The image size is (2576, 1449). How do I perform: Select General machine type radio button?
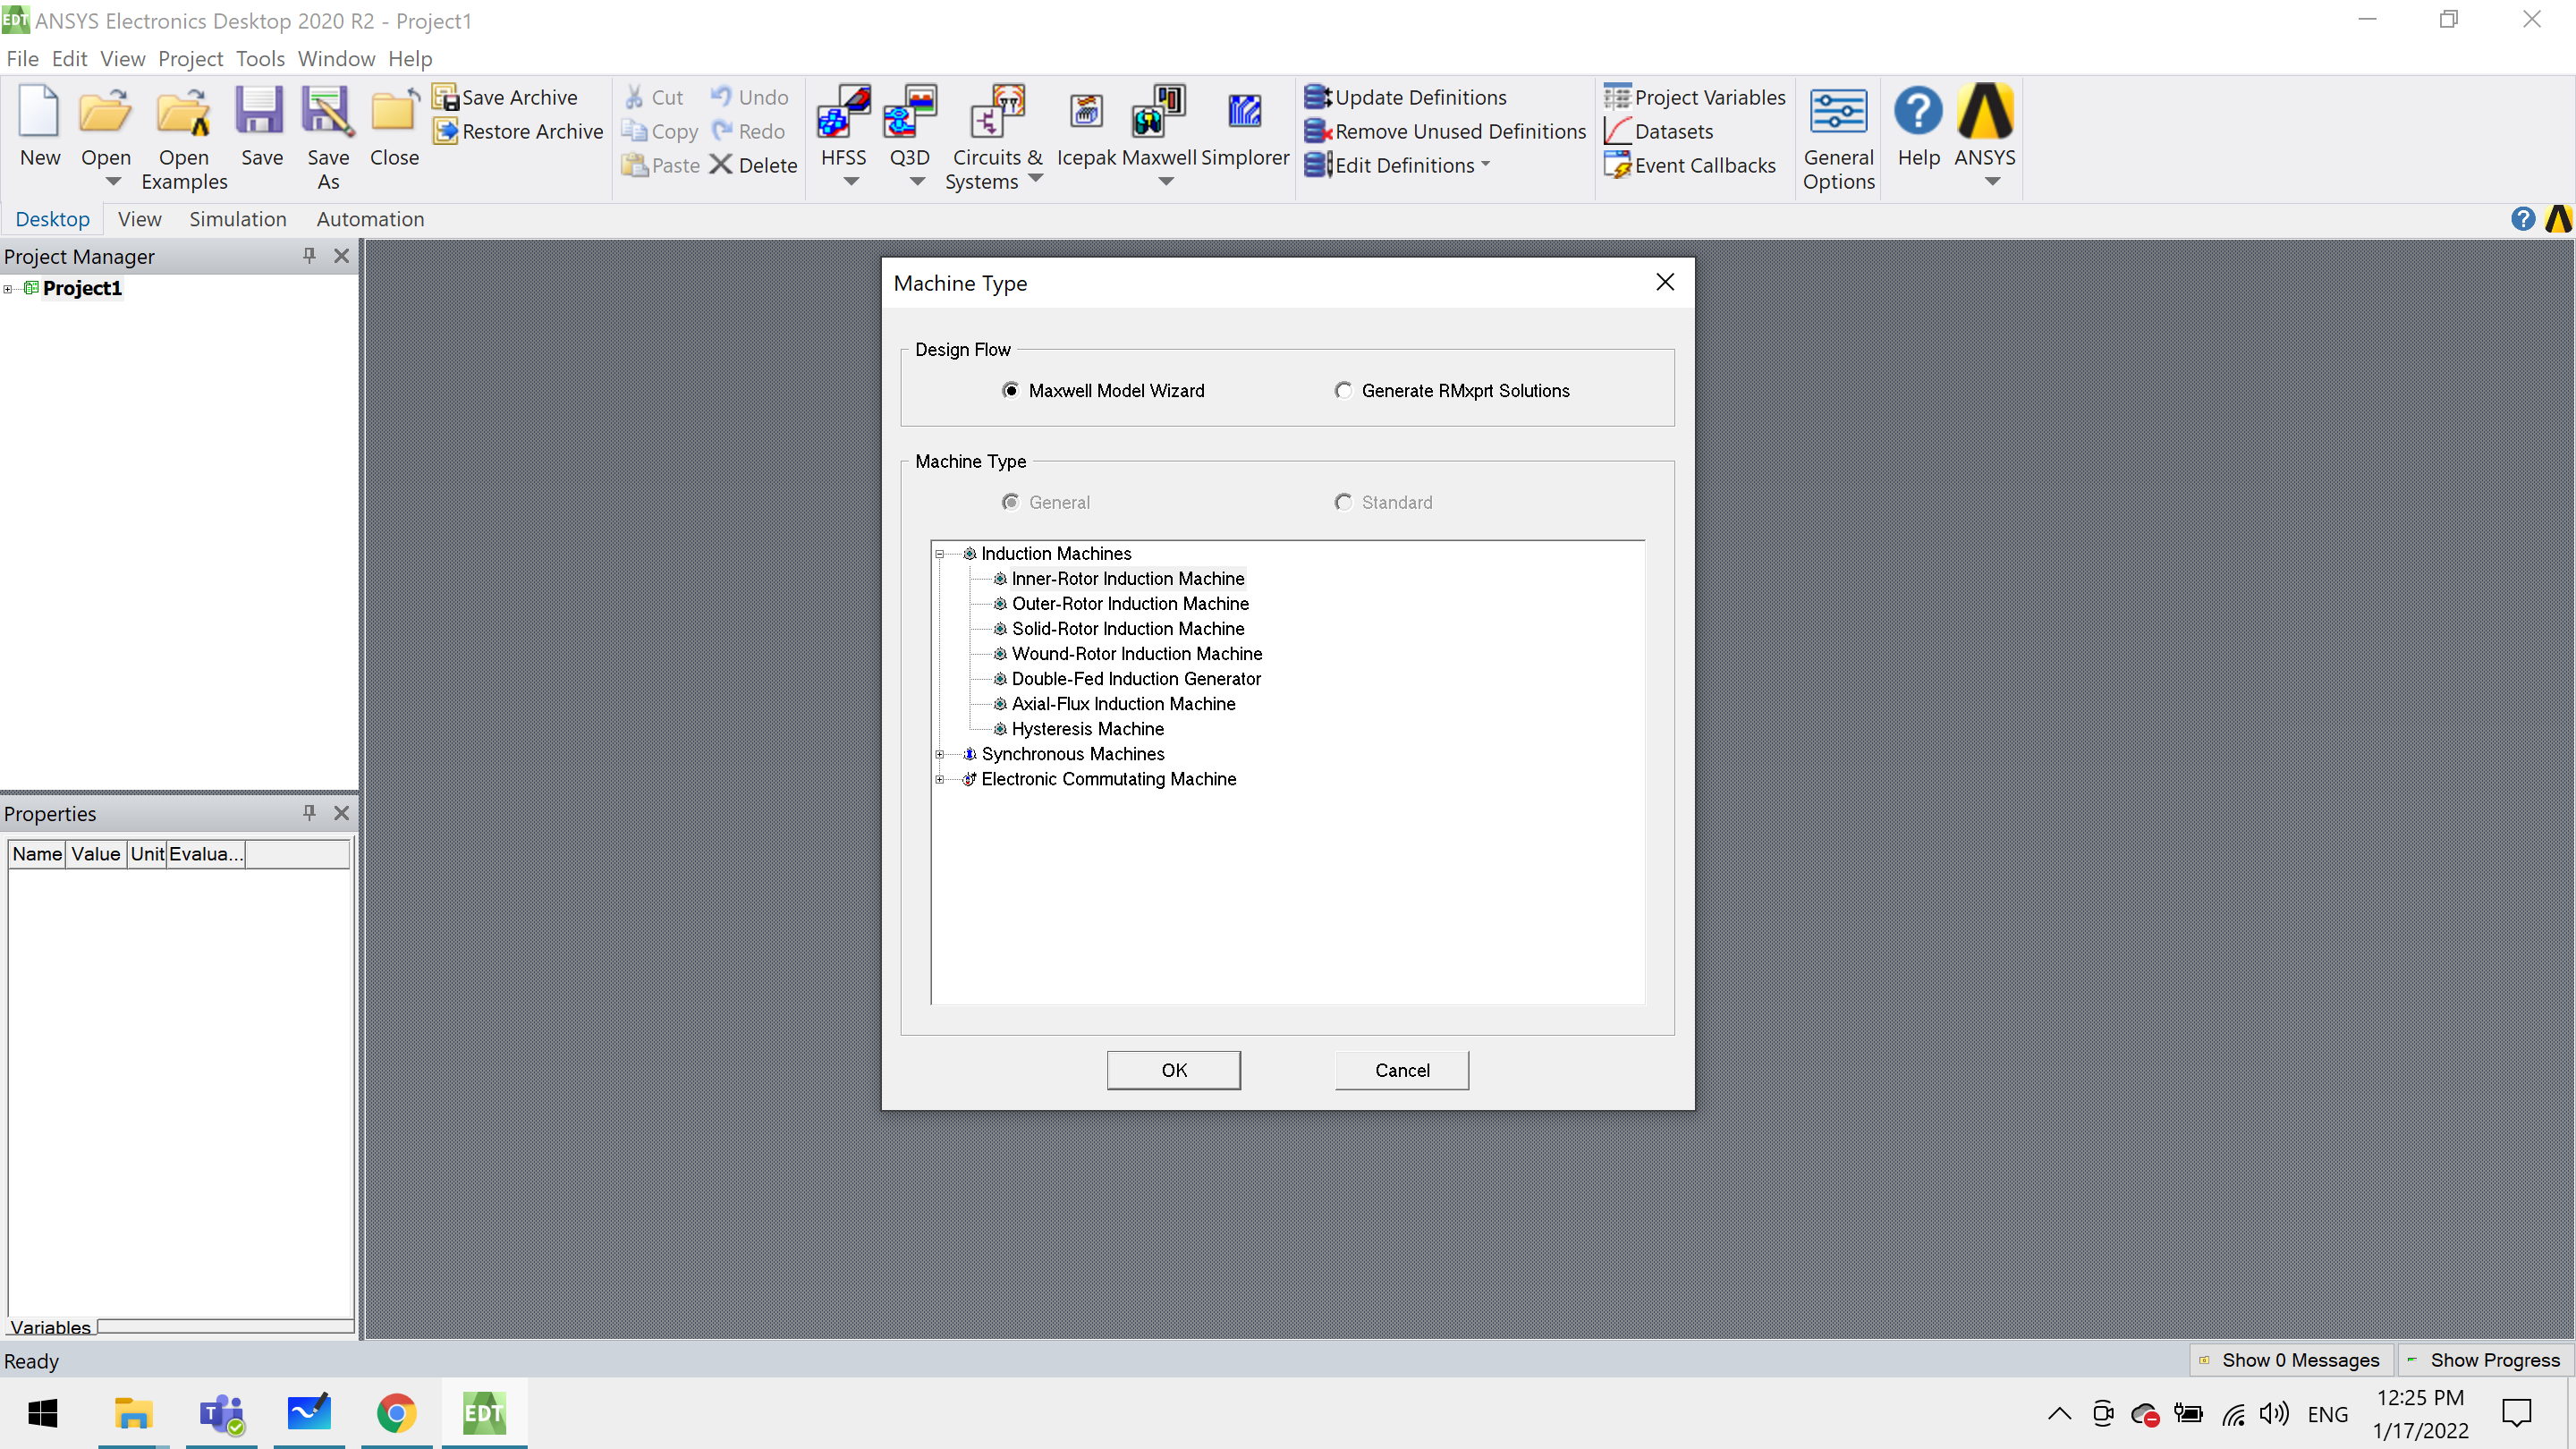(1010, 502)
